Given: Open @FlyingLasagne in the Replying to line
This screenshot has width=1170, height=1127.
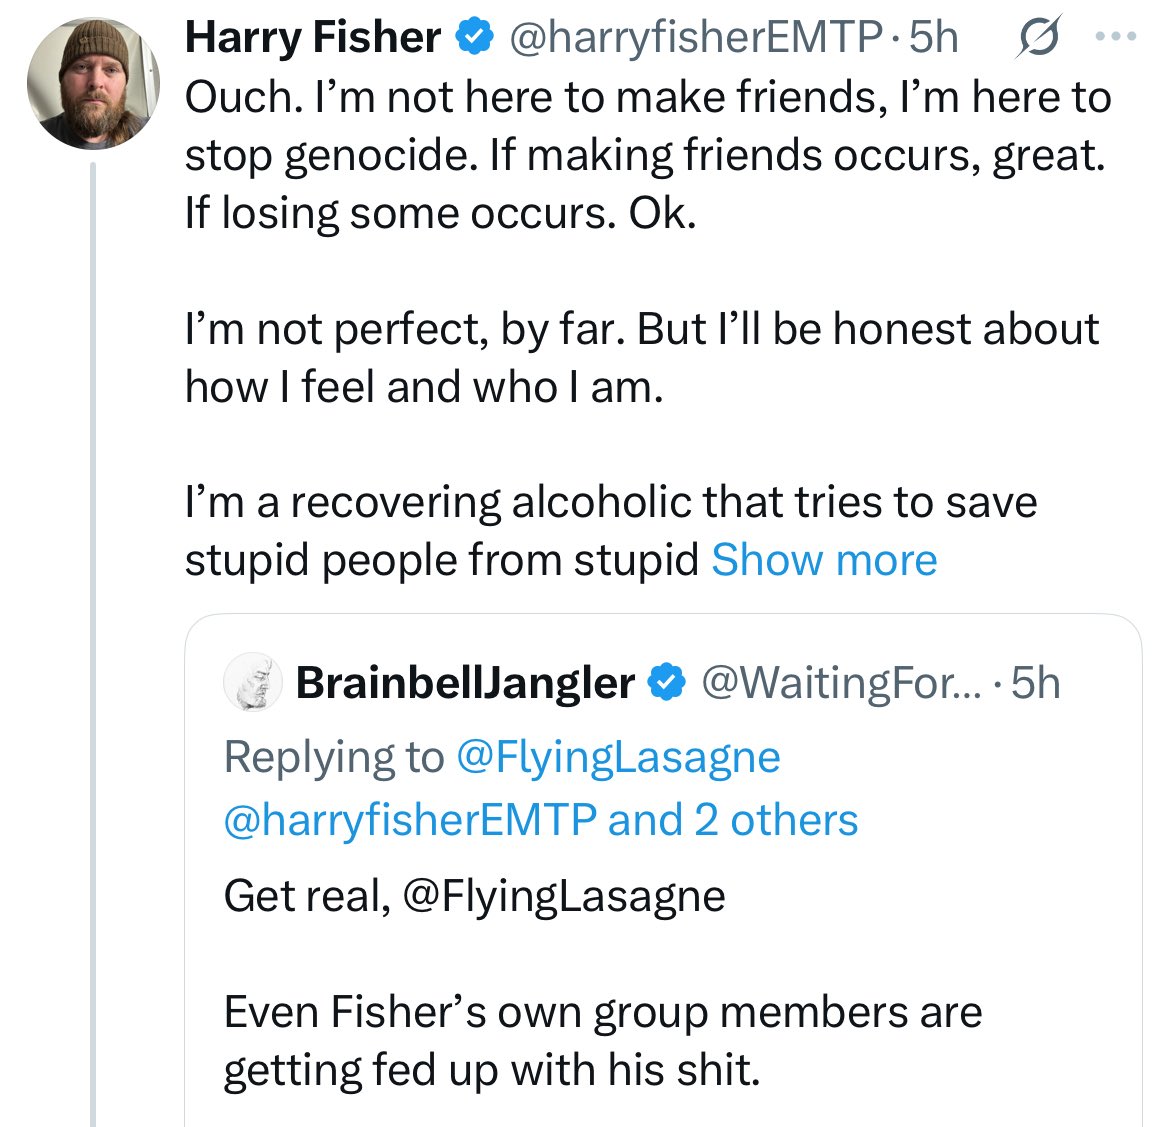Looking at the screenshot, I should tap(617, 757).
